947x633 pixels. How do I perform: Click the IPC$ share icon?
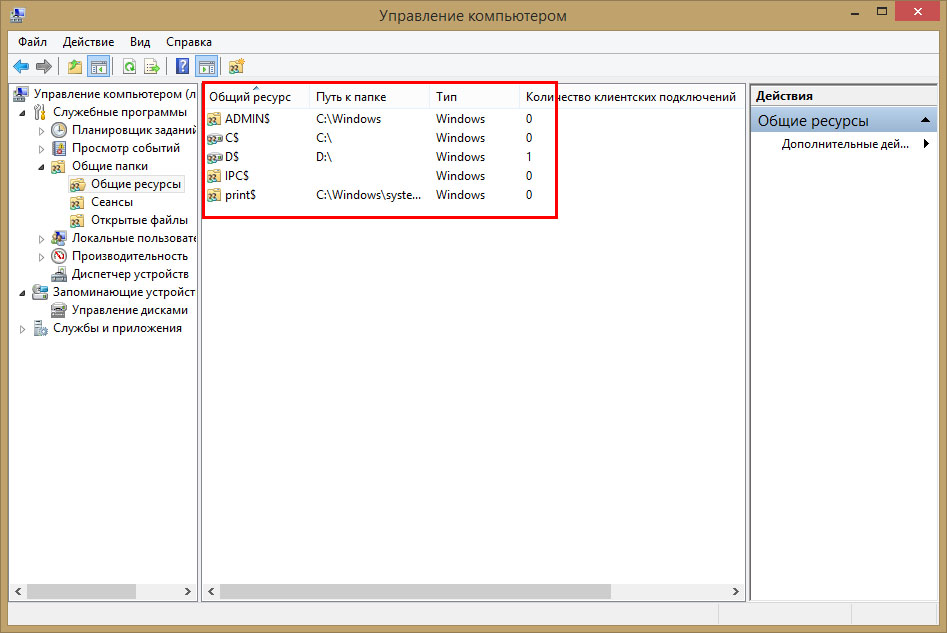pos(214,176)
